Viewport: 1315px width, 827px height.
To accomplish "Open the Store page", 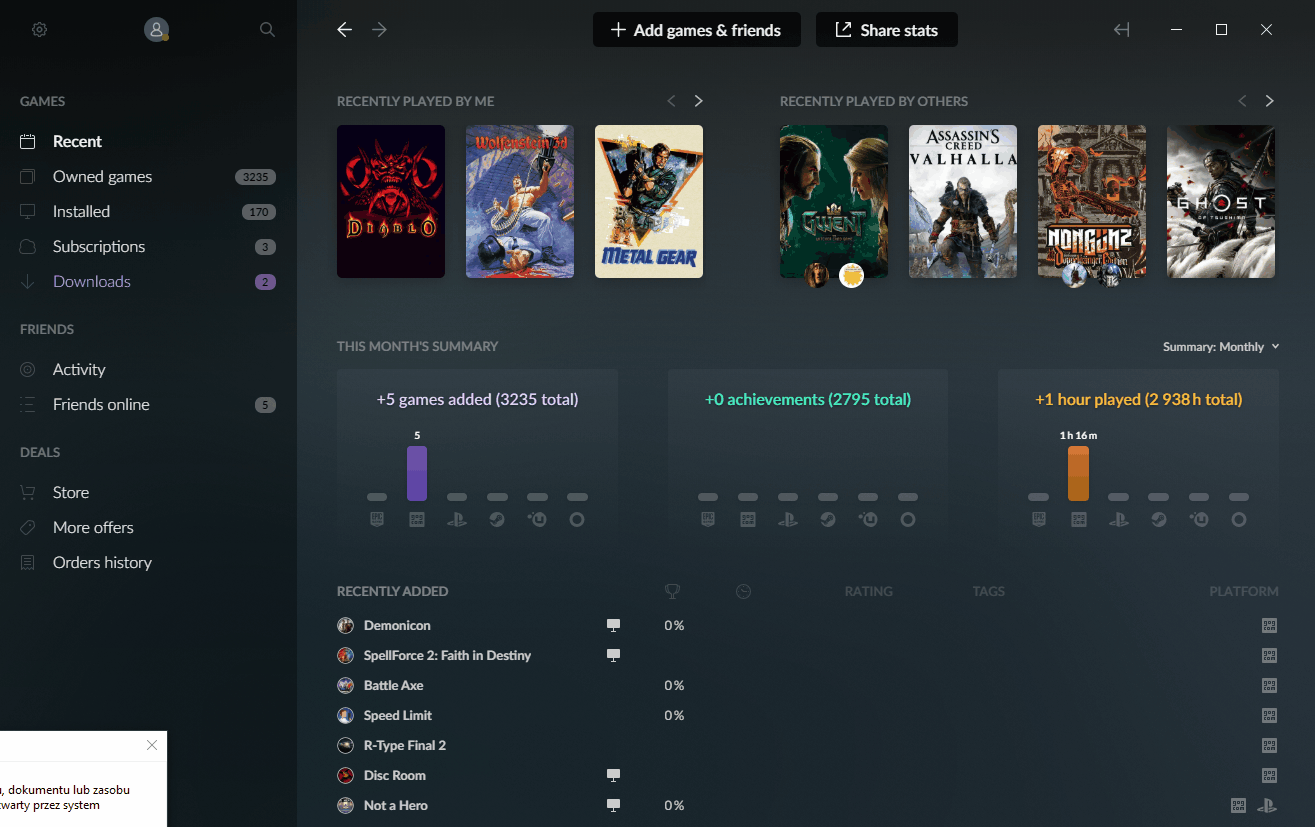I will pos(148,493).
